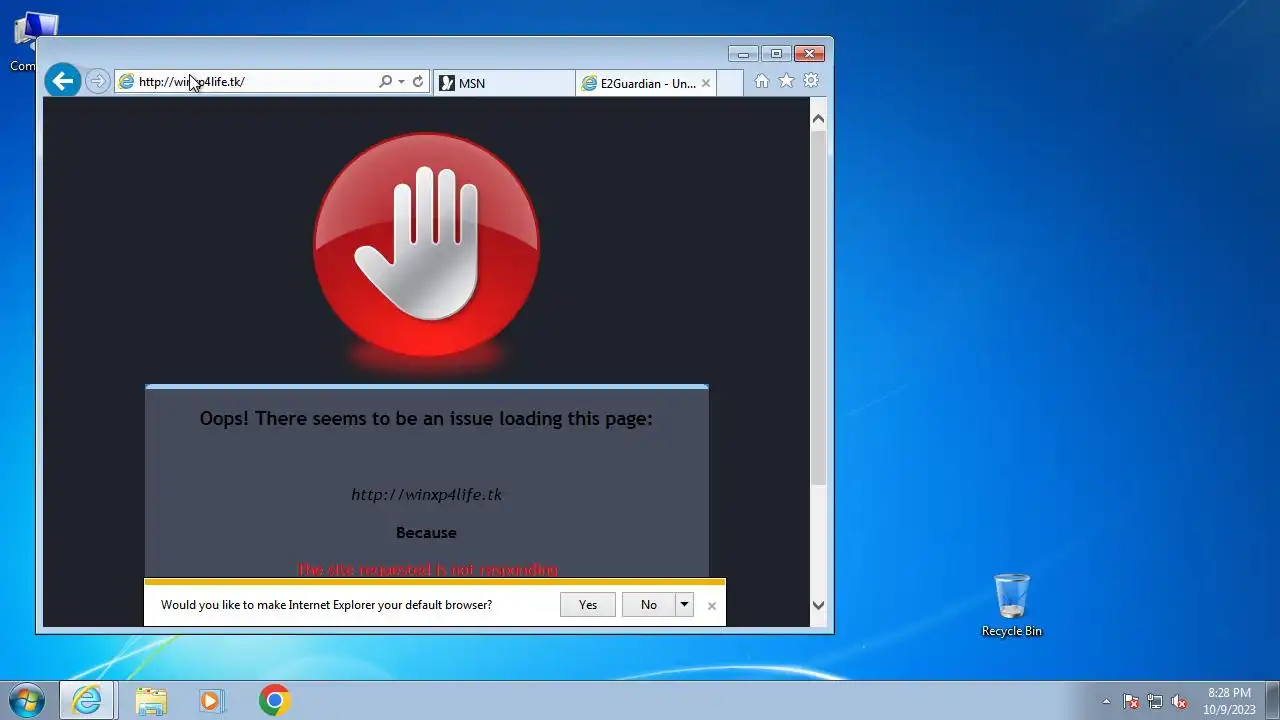Click Internet Explorer in the taskbar
The width and height of the screenshot is (1280, 720).
(x=87, y=700)
